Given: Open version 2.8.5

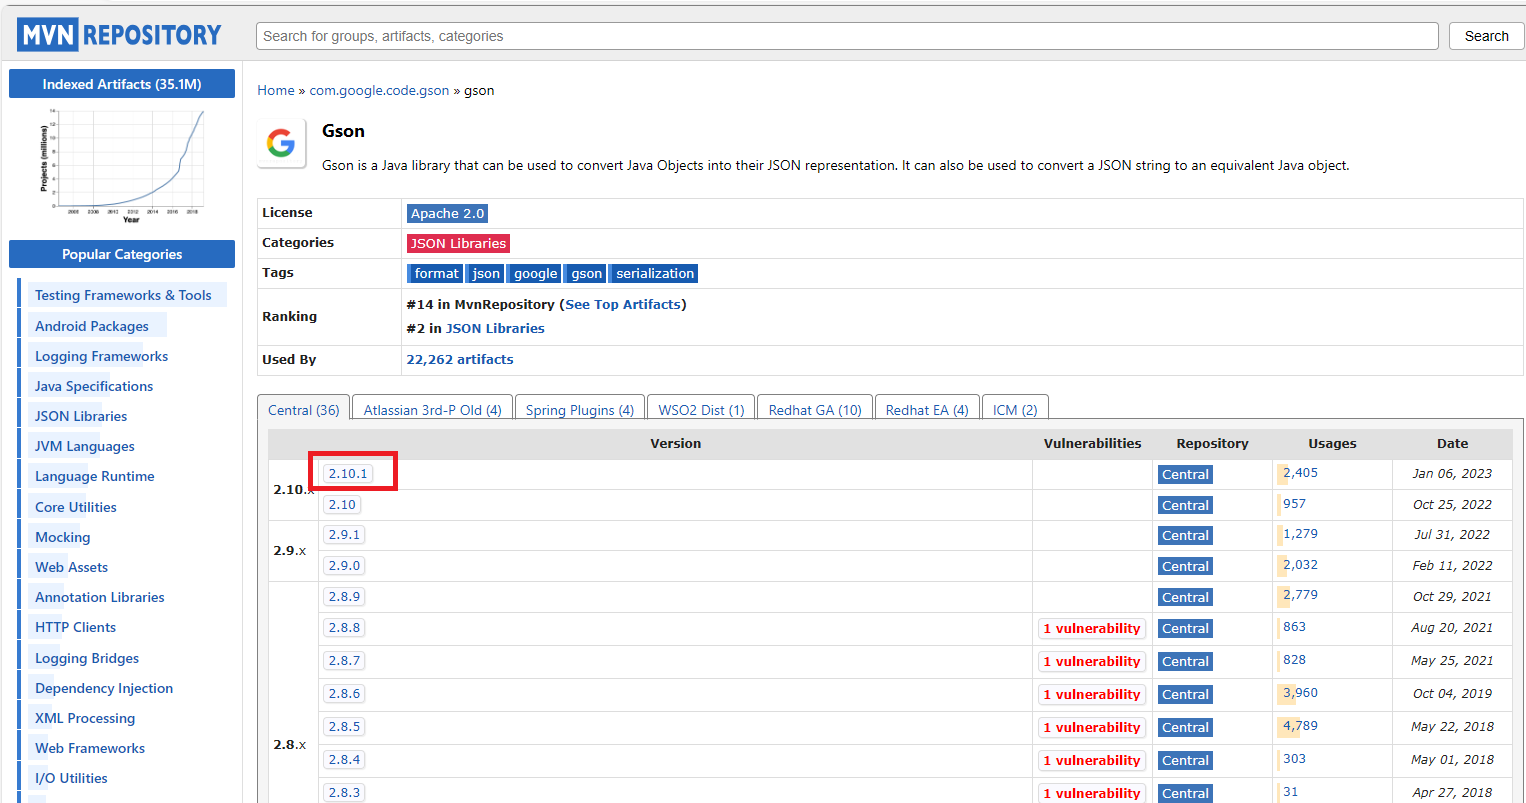Looking at the screenshot, I should pos(344,726).
